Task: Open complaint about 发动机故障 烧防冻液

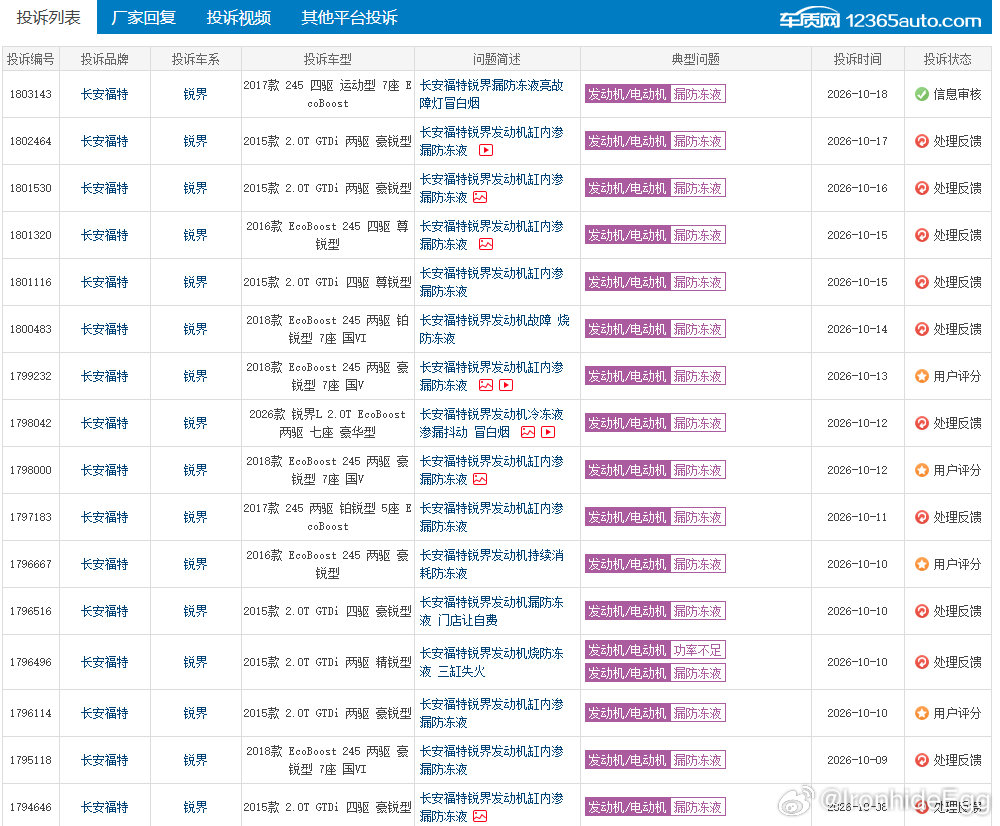Action: (494, 329)
